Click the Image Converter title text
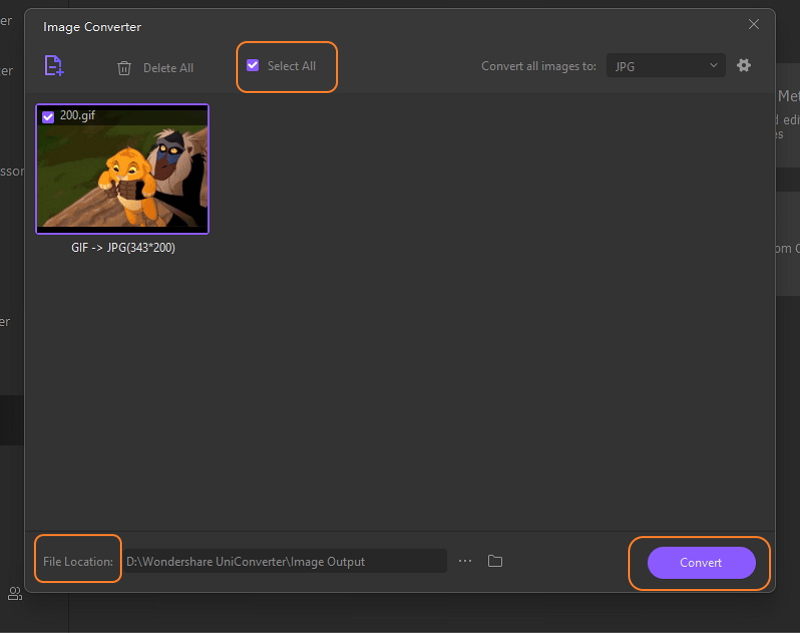The image size is (800, 633). [92, 27]
